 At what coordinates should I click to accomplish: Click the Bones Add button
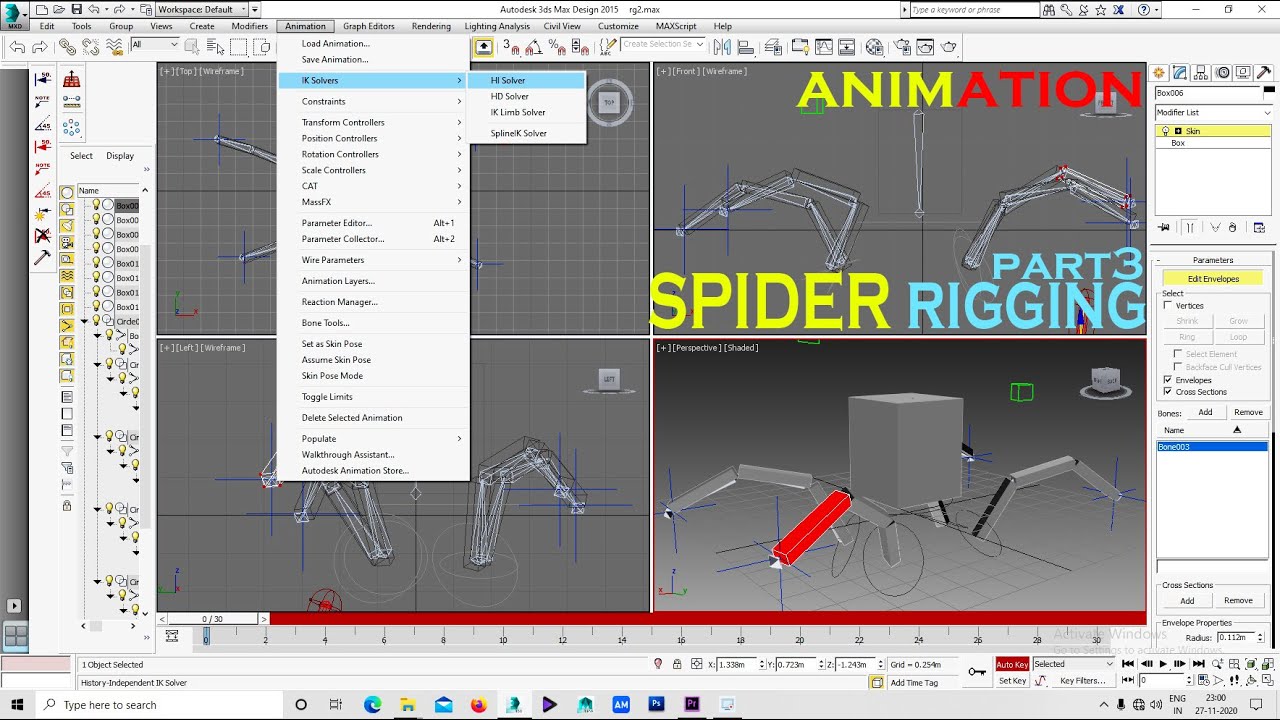[x=1205, y=412]
